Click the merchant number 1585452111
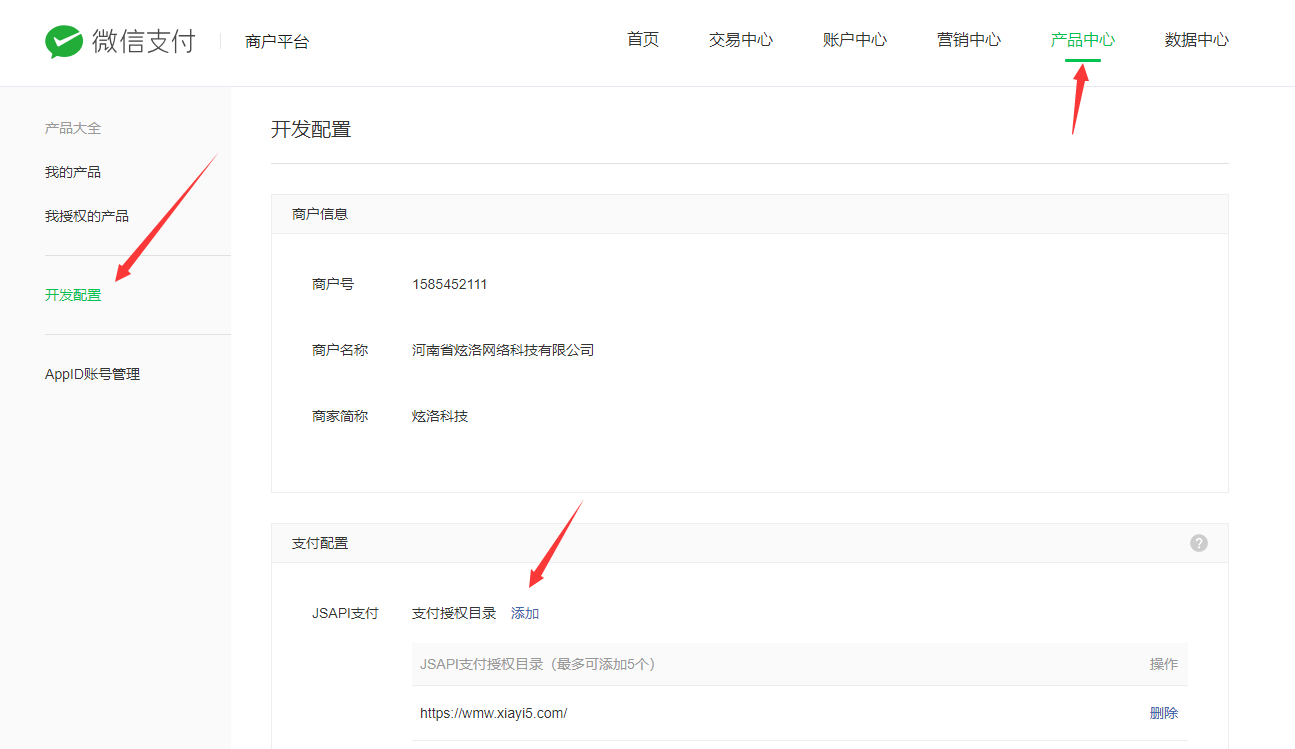Screen dimensions: 1295x749 pyautogui.click(x=450, y=284)
